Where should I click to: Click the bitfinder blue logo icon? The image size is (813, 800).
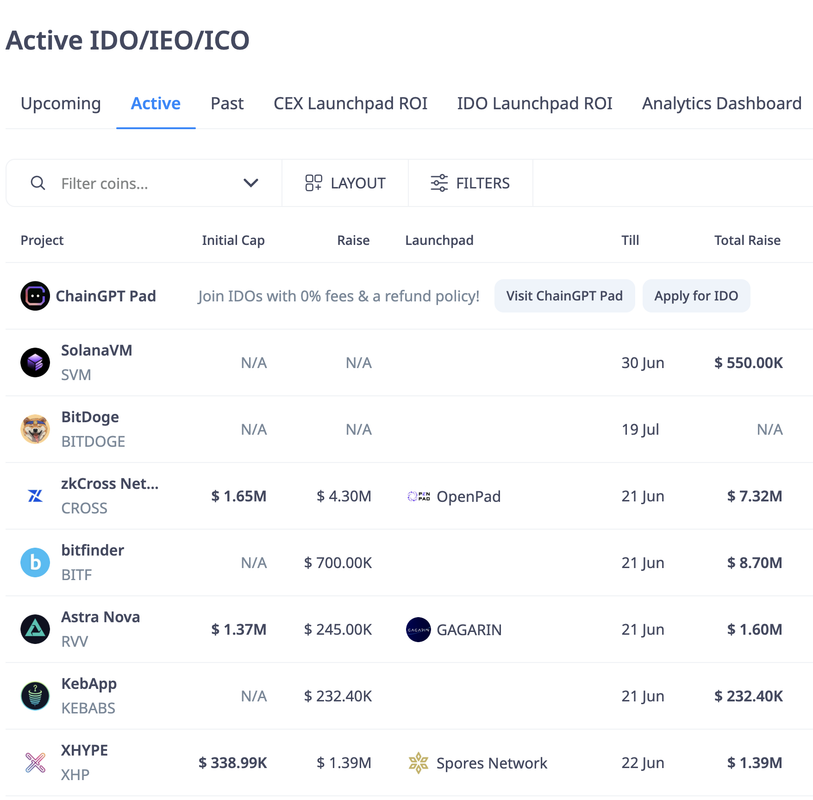point(35,563)
